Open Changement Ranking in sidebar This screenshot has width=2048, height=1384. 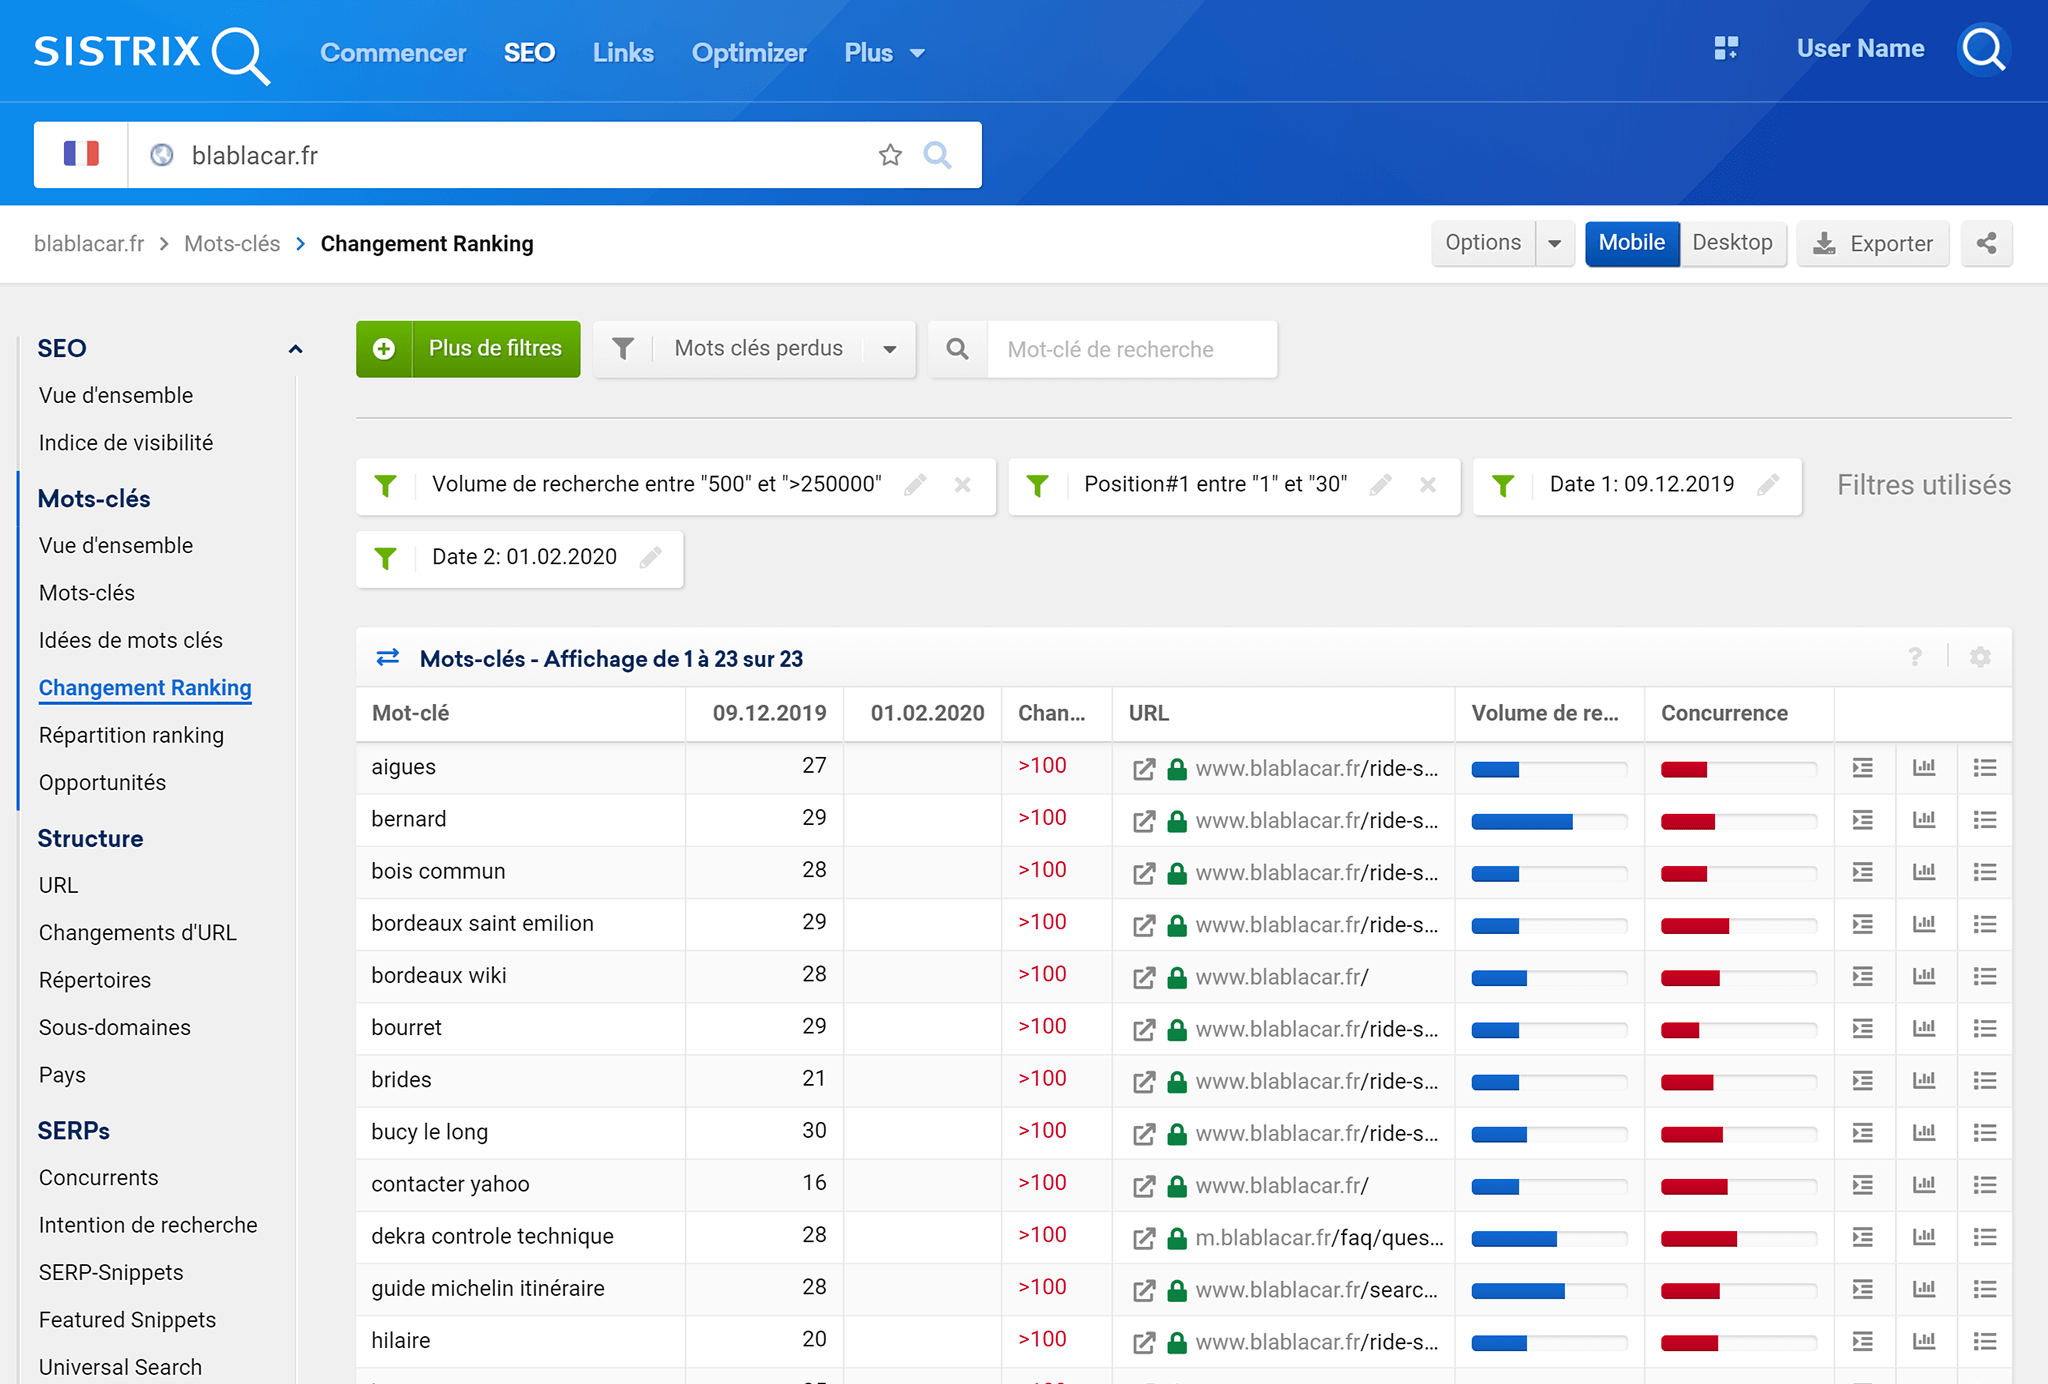pos(145,688)
